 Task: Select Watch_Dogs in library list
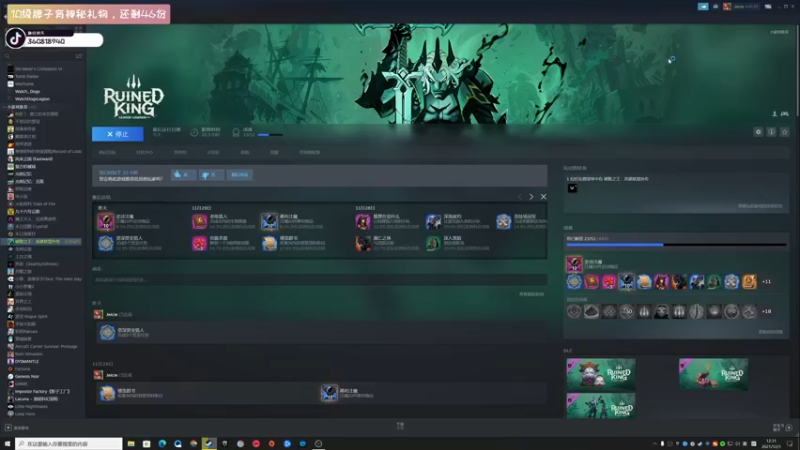(x=27, y=91)
